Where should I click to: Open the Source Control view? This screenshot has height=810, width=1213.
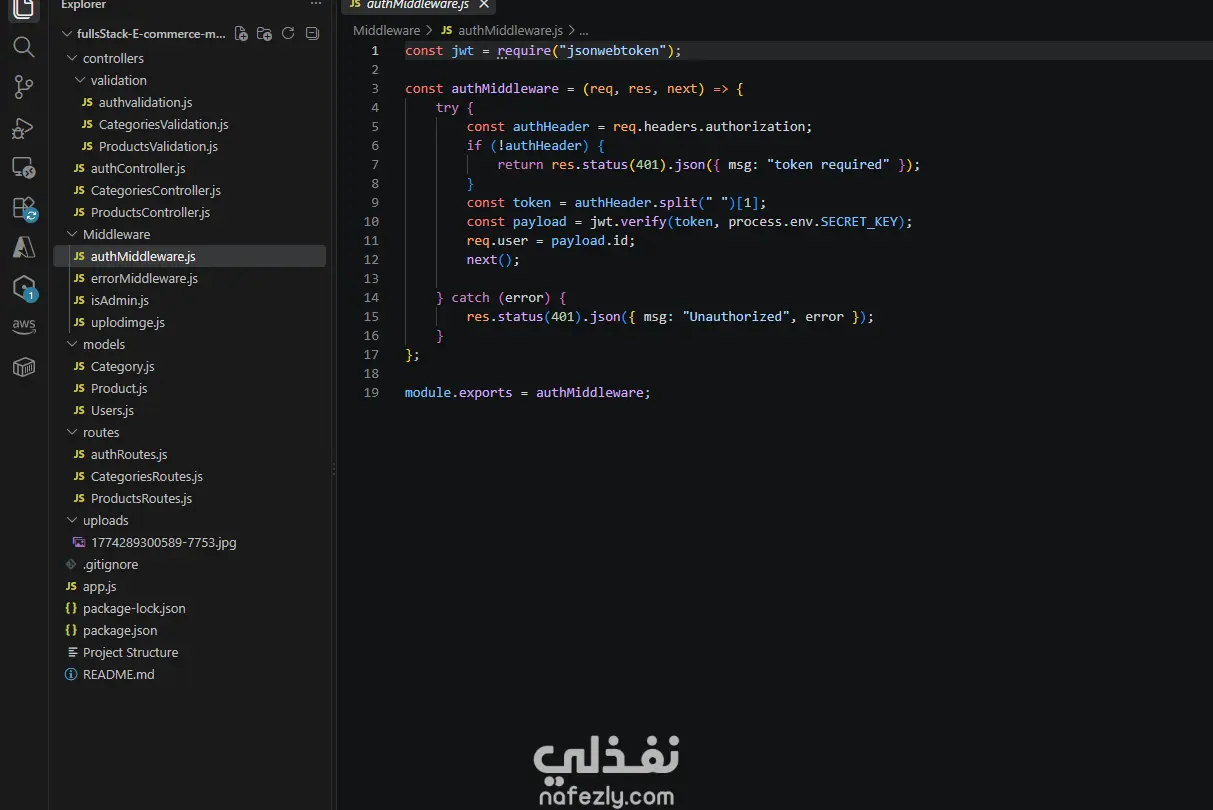(24, 87)
